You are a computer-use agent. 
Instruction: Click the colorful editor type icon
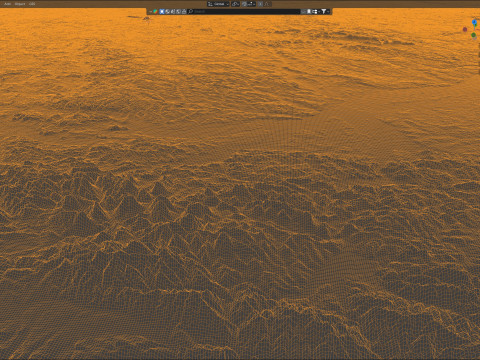(155, 12)
